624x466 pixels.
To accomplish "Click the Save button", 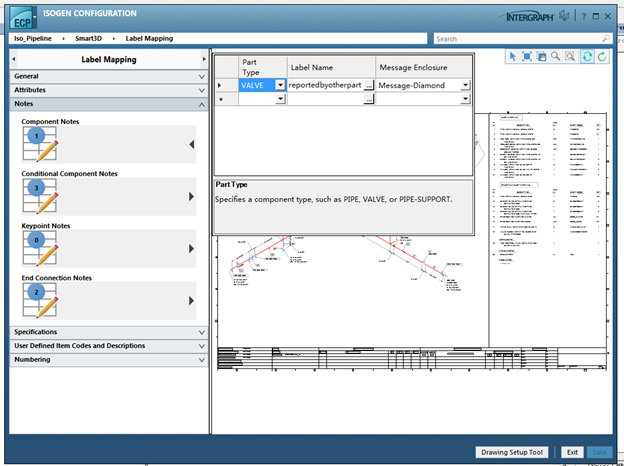I will [599, 452].
